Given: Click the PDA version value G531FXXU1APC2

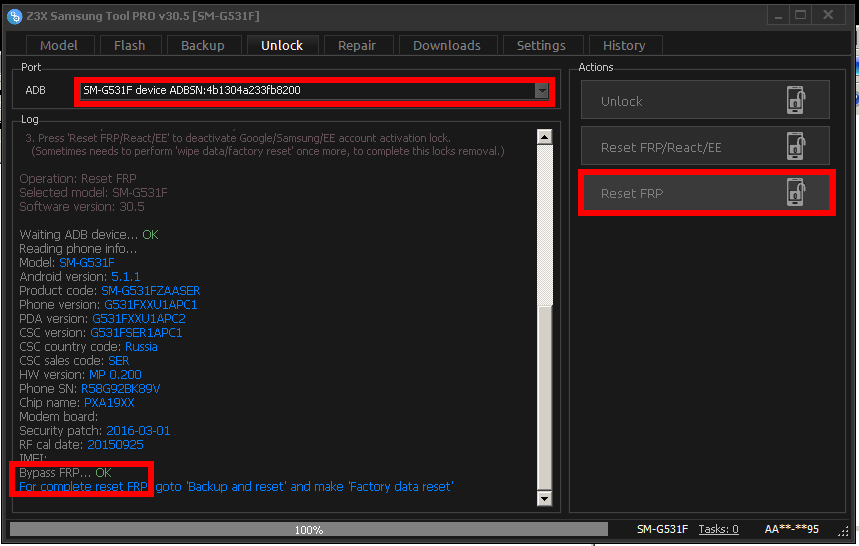Looking at the screenshot, I should 139,319.
